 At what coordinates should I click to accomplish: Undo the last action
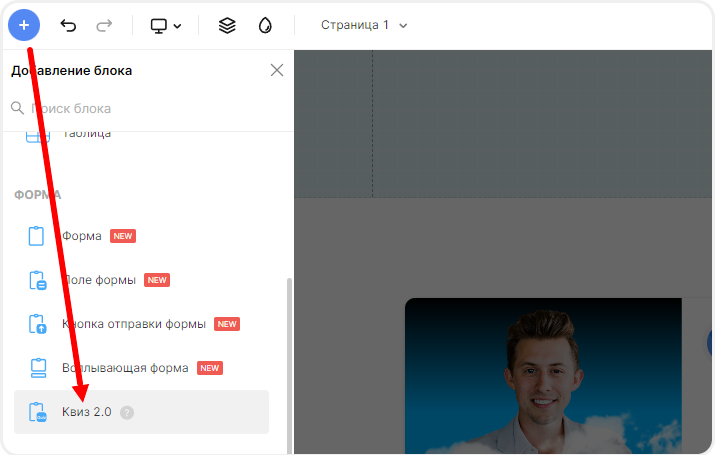click(68, 25)
